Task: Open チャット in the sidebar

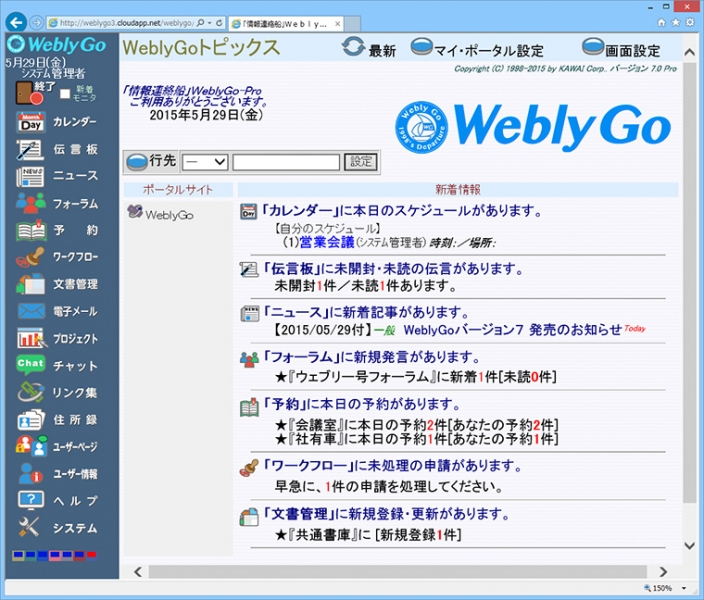Action: pos(57,365)
